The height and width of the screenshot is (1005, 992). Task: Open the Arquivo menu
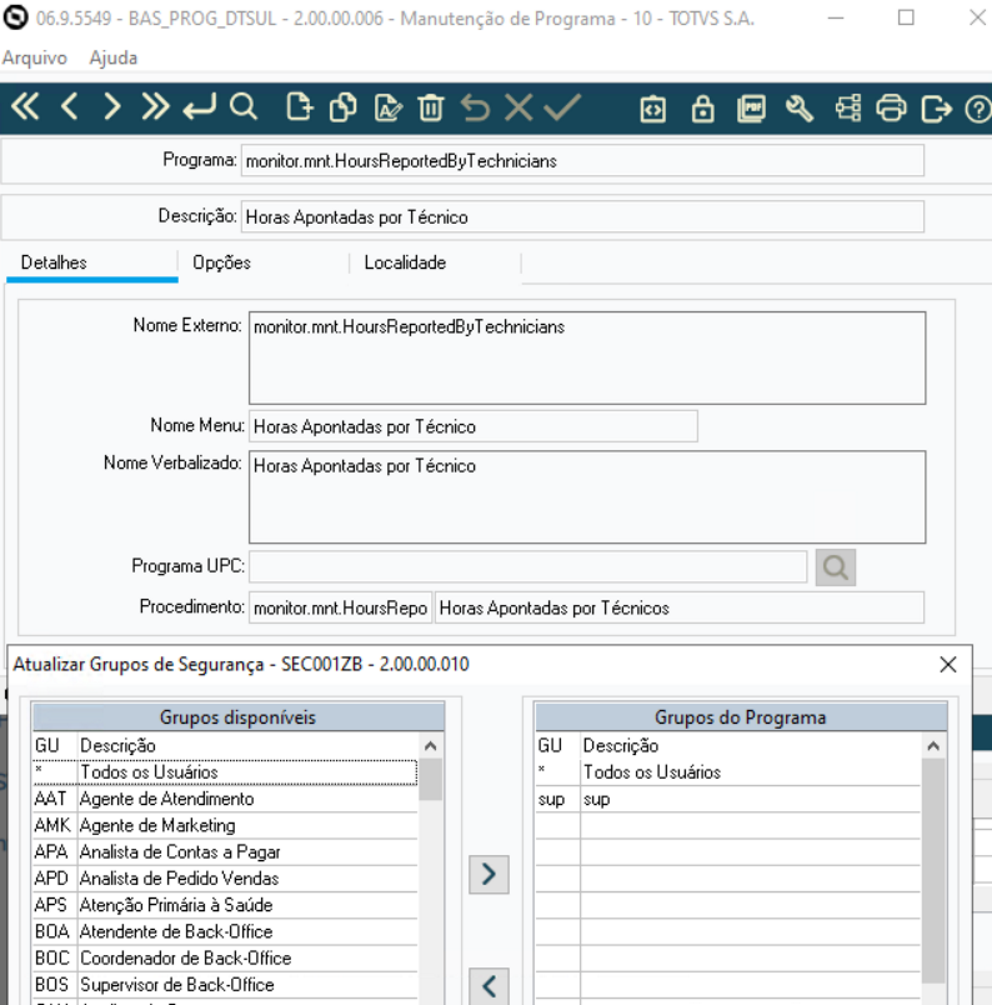[x=34, y=58]
